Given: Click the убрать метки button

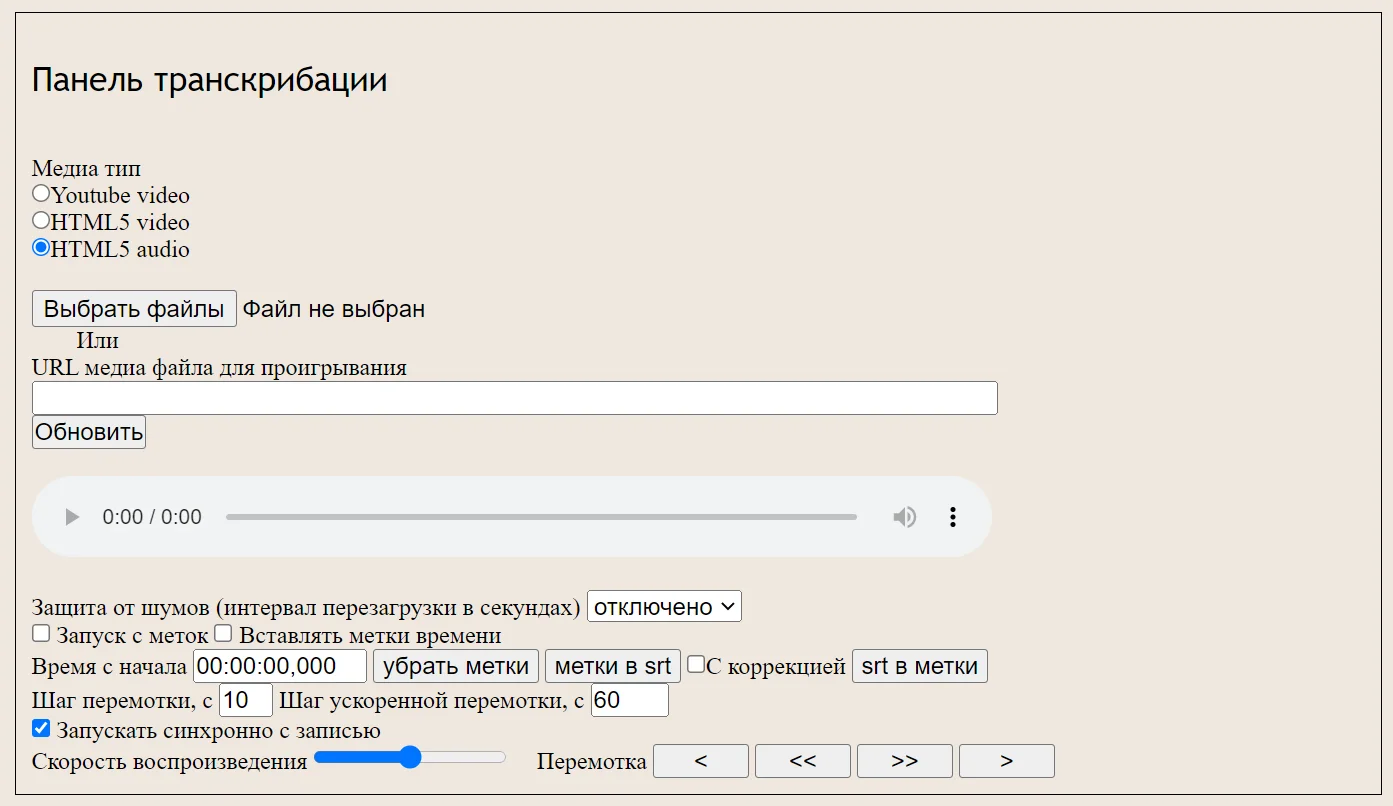Looking at the screenshot, I should [x=456, y=666].
